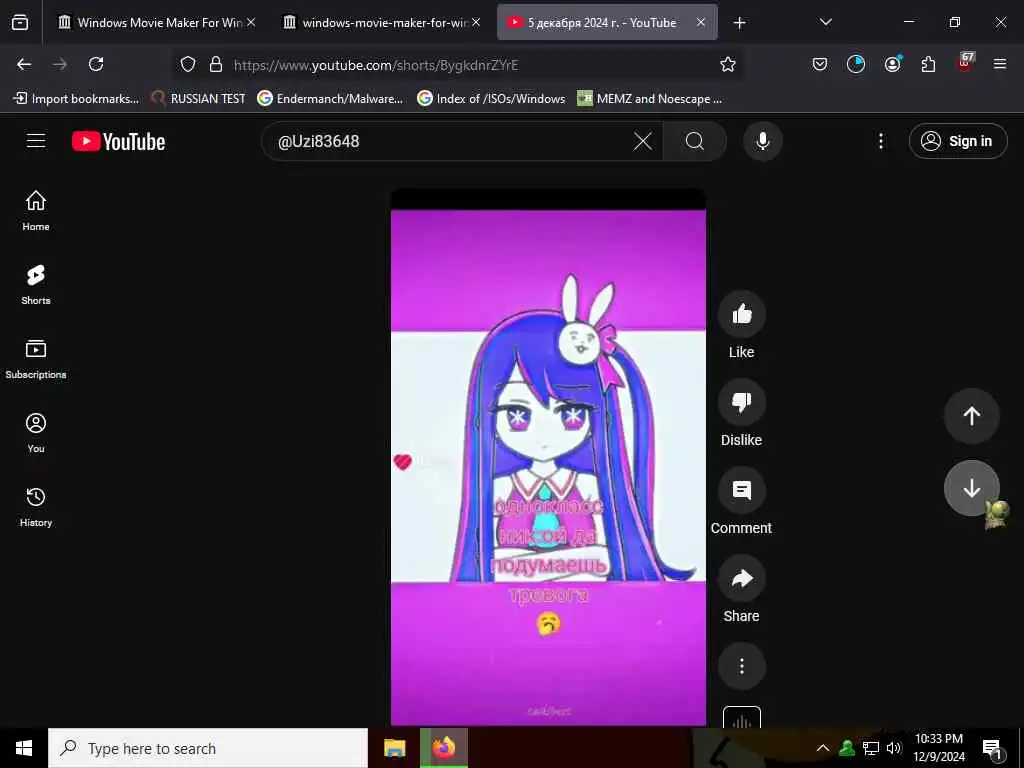Image resolution: width=1024 pixels, height=768 pixels.
Task: Reload the current page
Action: point(96,64)
